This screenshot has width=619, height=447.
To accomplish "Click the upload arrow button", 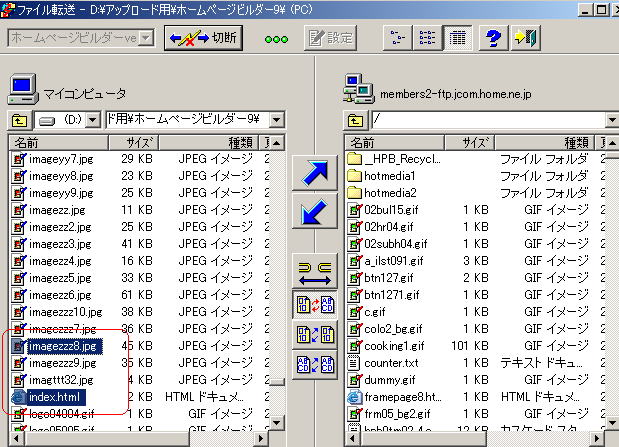I will click(x=315, y=174).
